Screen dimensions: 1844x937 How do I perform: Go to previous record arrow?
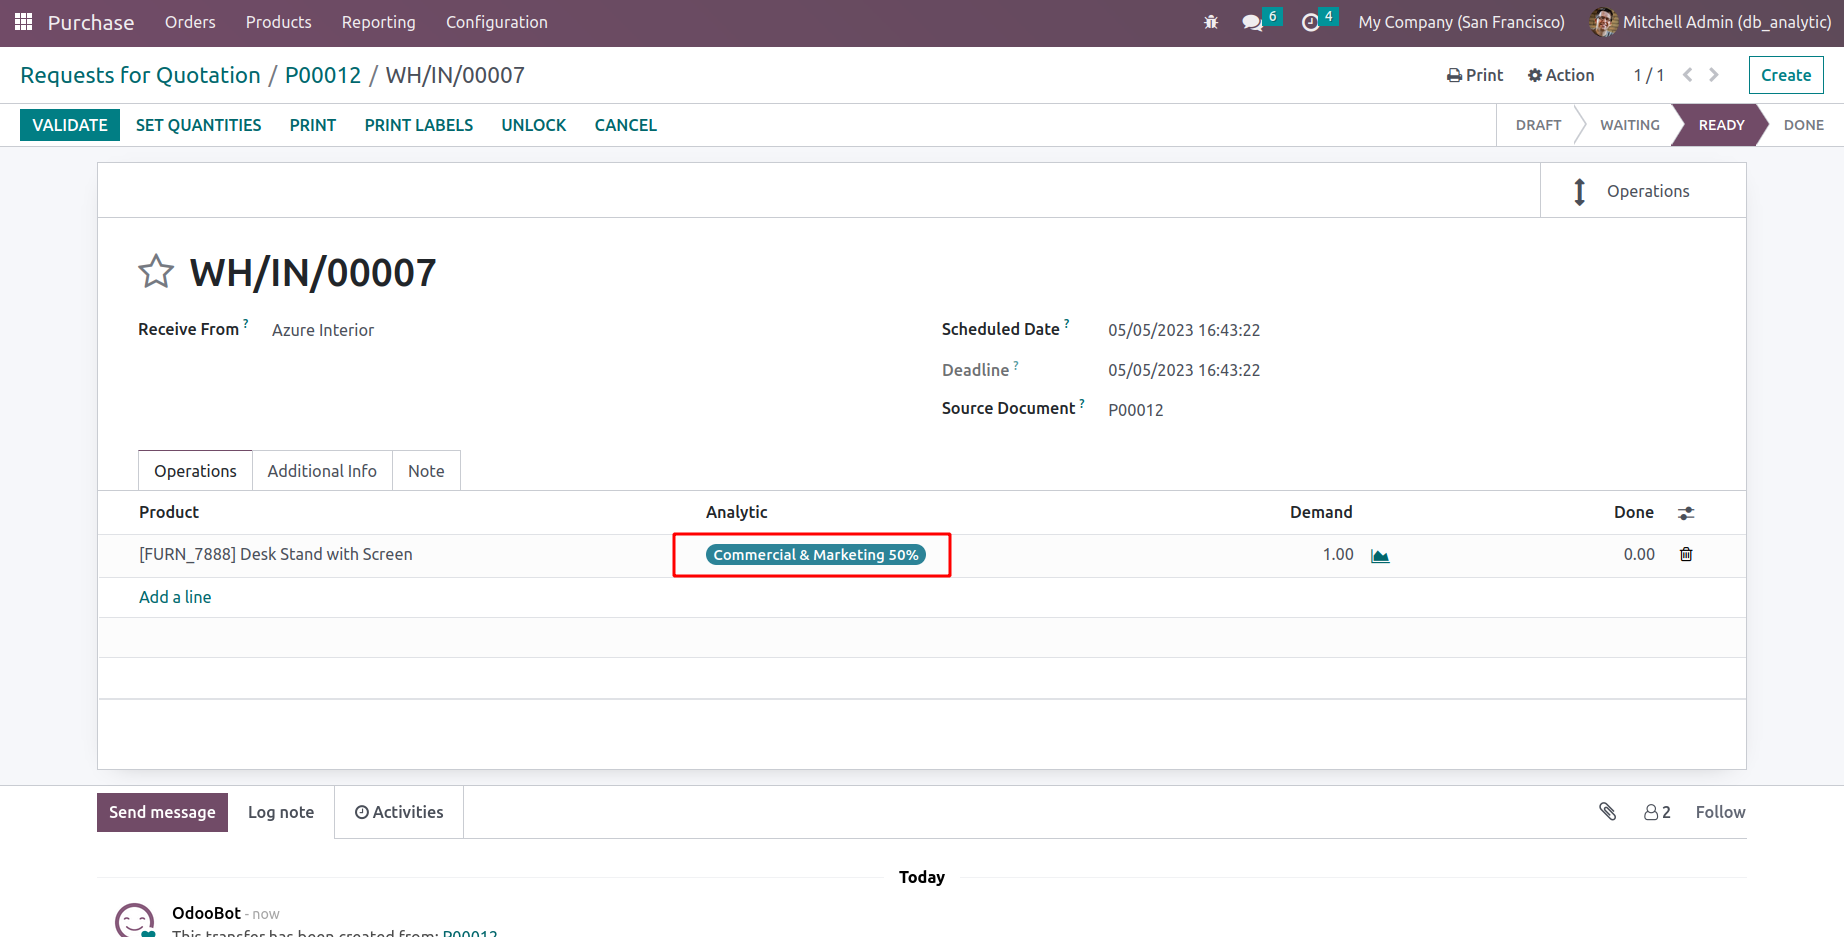point(1688,75)
